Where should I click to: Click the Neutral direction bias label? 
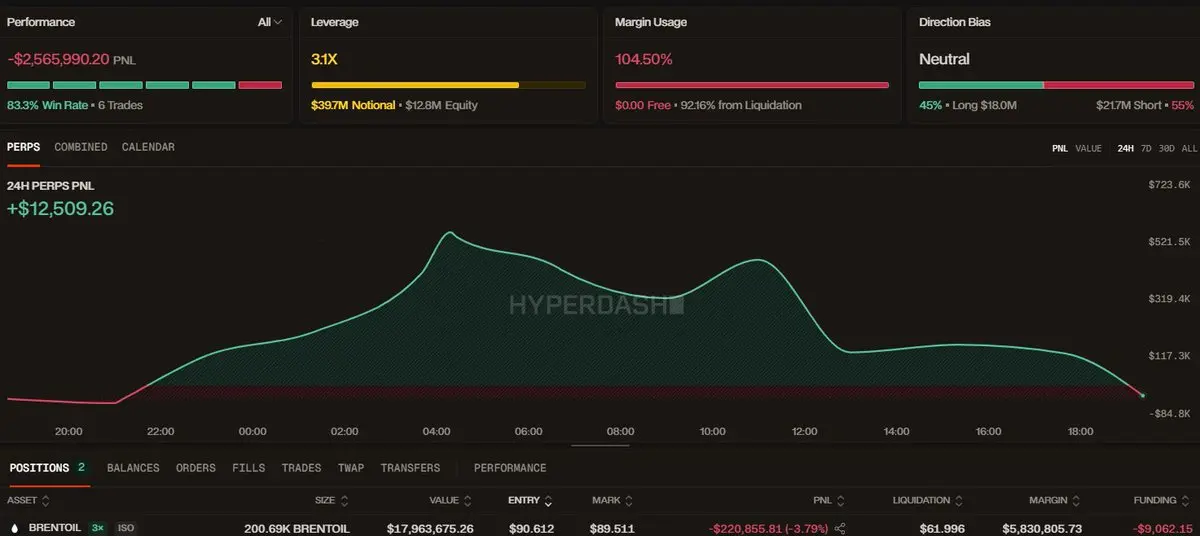(x=944, y=59)
